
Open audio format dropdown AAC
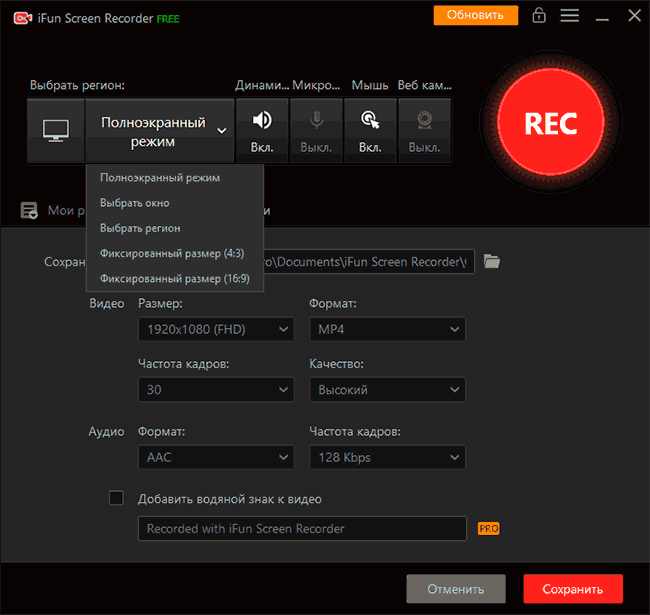coord(216,458)
